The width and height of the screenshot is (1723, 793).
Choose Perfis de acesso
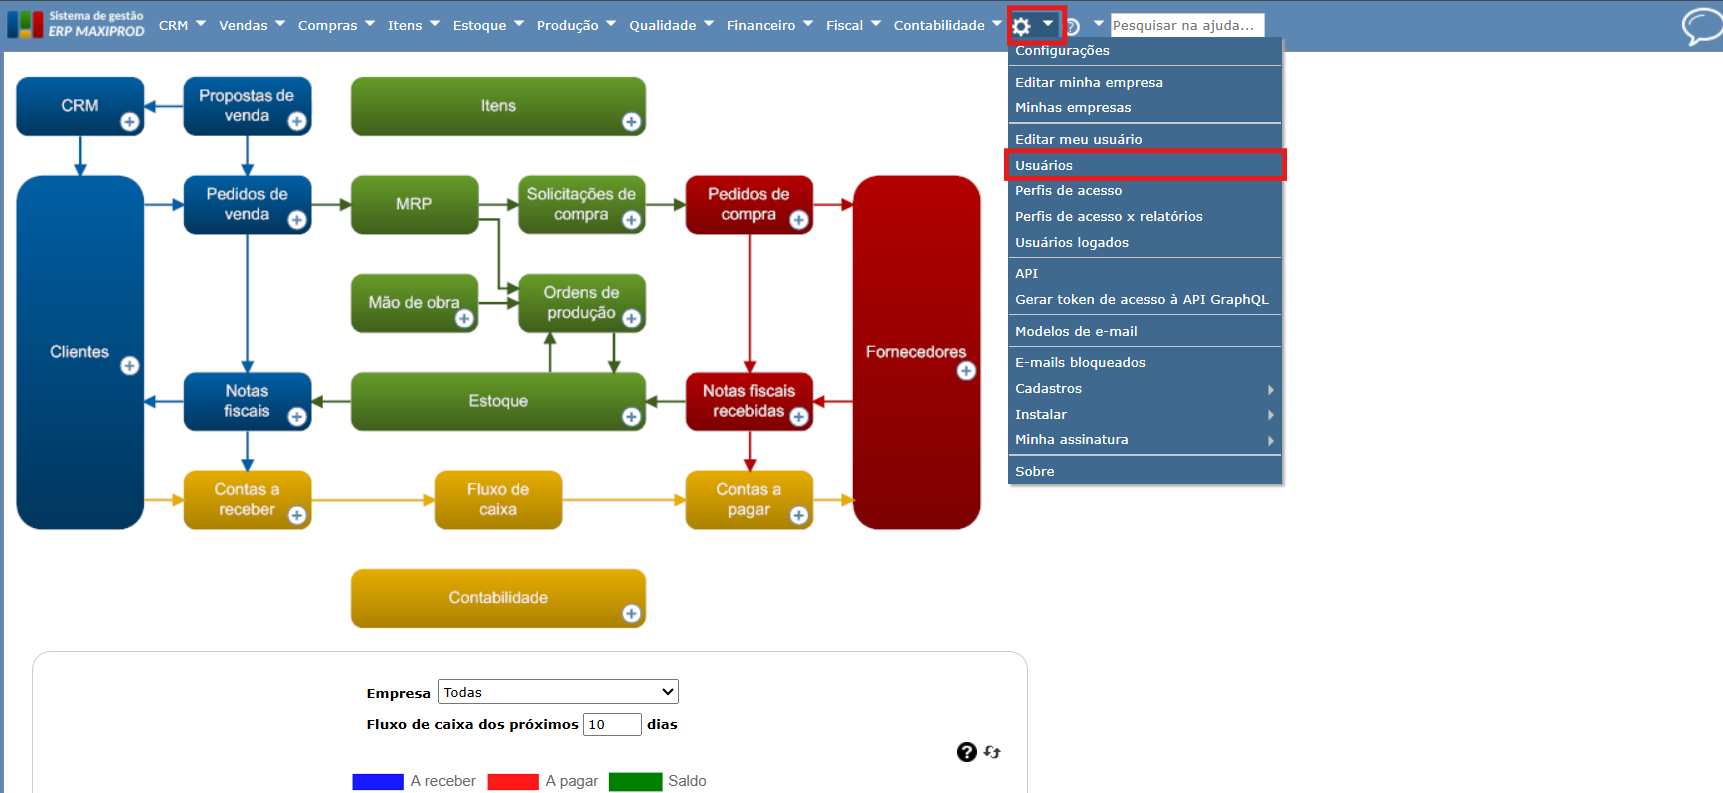[1144, 191]
